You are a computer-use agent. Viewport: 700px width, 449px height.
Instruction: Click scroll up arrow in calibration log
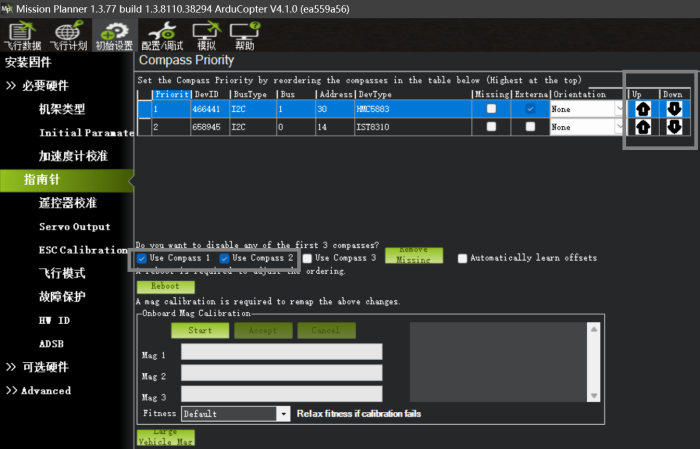coord(594,329)
